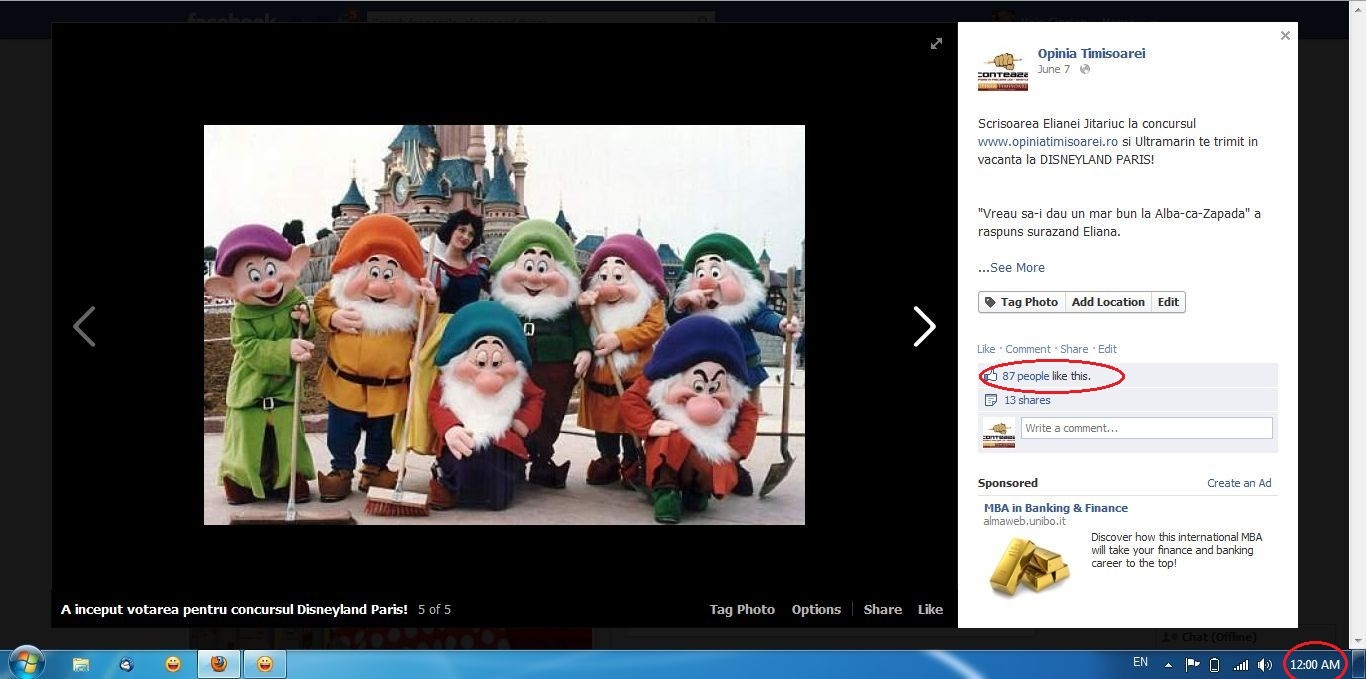The image size is (1366, 679).
Task: Click the network signal tray icon
Action: pos(1241,664)
